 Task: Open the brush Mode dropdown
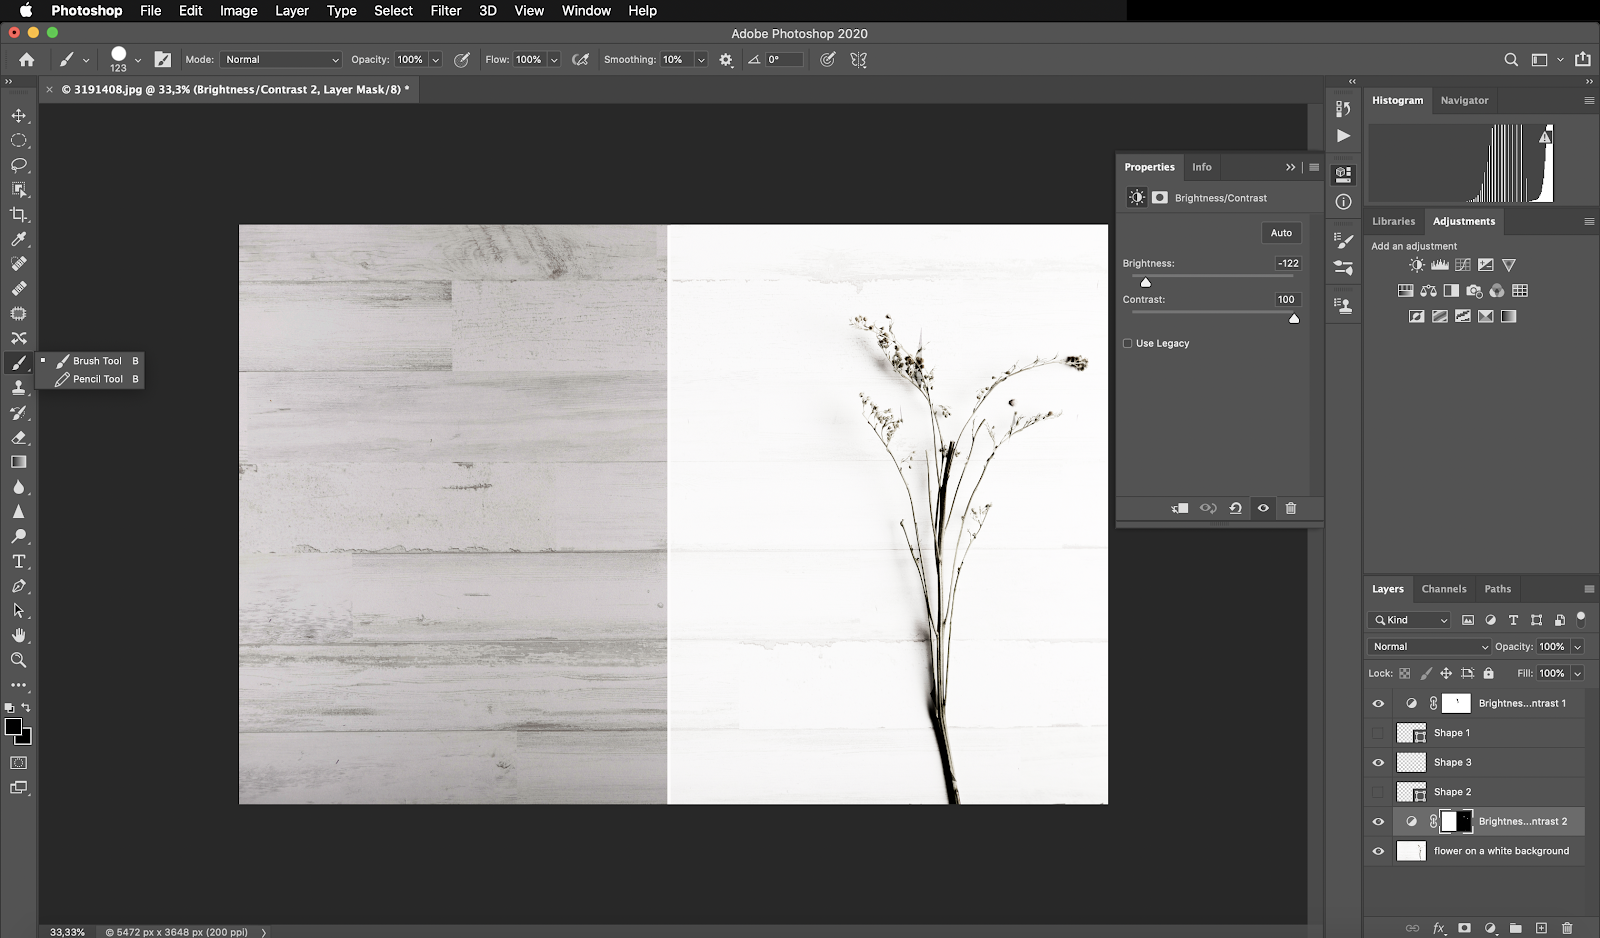pyautogui.click(x=281, y=60)
